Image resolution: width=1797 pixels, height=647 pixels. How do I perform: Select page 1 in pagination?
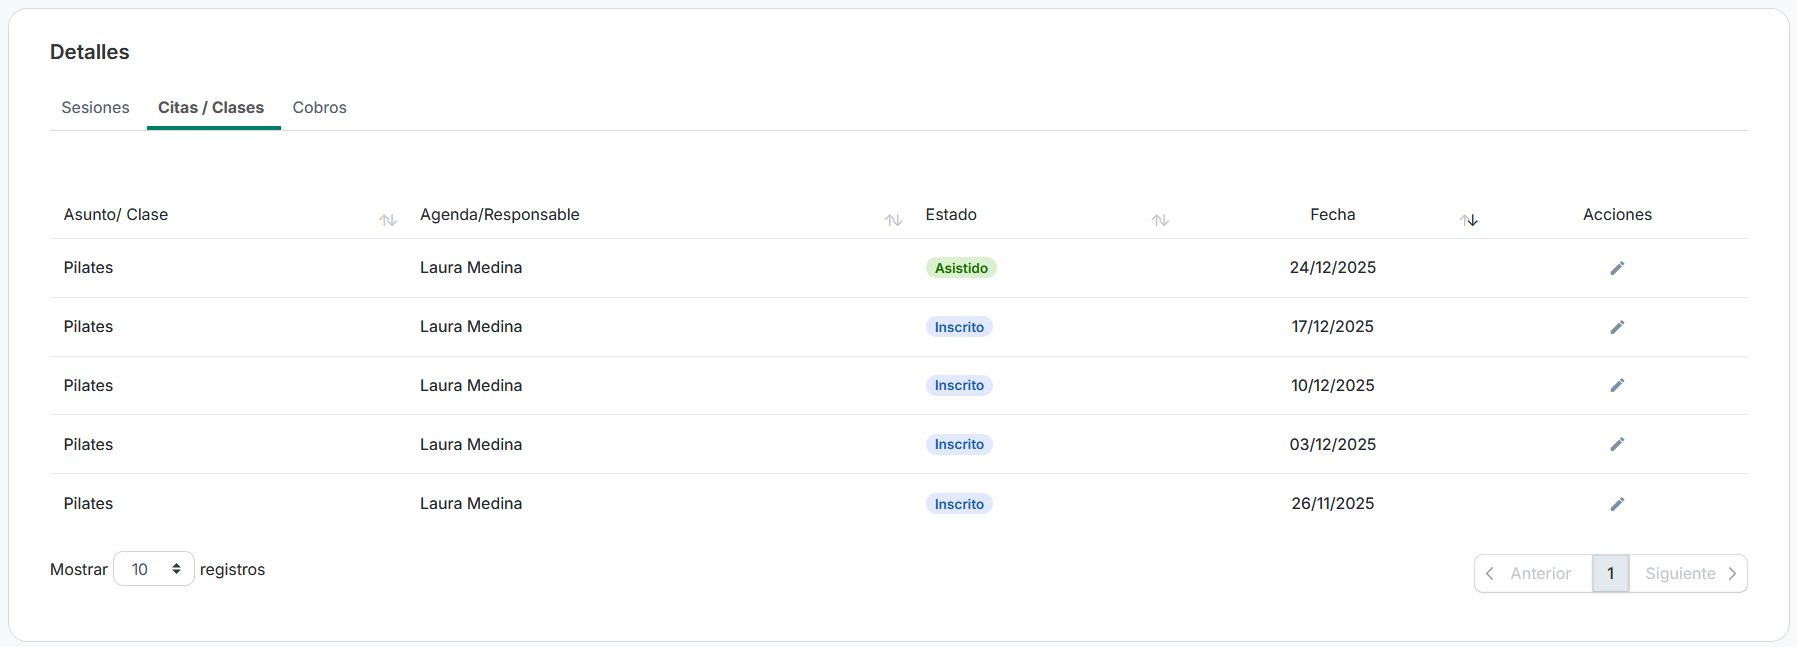point(1610,574)
